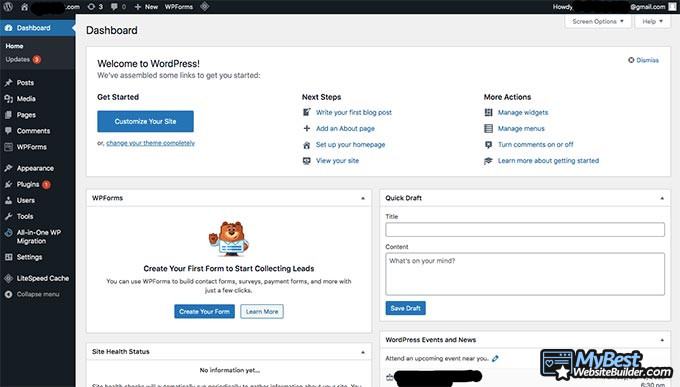Click the New content button
The image size is (680, 387).
(146, 7)
